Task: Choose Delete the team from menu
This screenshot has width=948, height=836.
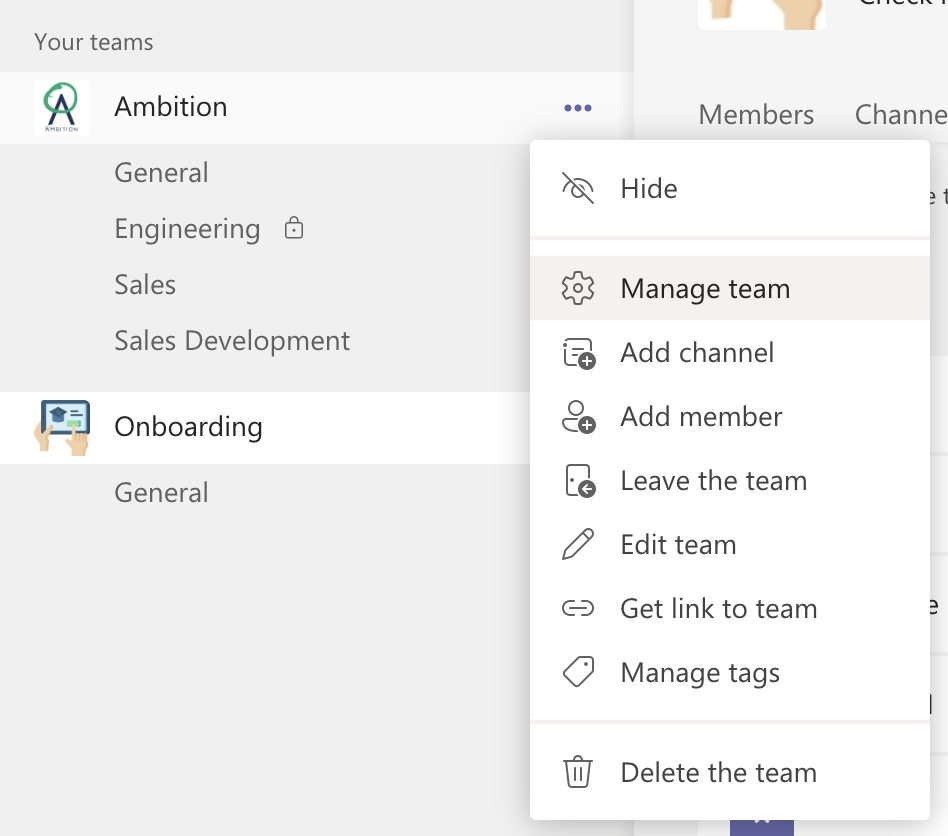Action: point(718,773)
